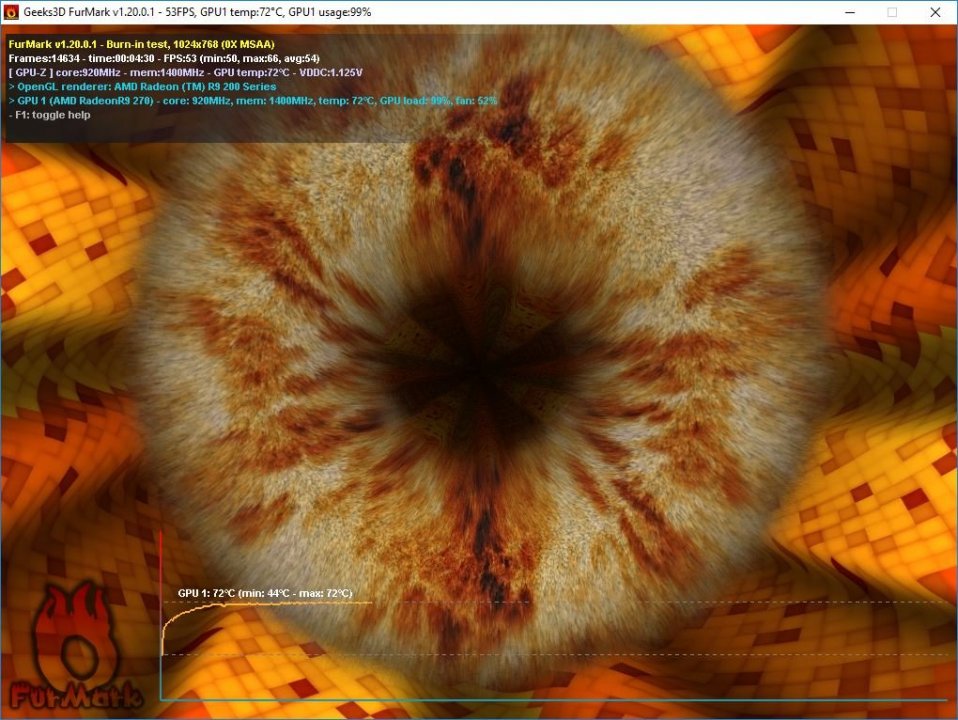Click the "GPU 1: 72°C (min: 44°C - max: 72°C)" label
This screenshot has height=720, width=958.
[x=265, y=593]
